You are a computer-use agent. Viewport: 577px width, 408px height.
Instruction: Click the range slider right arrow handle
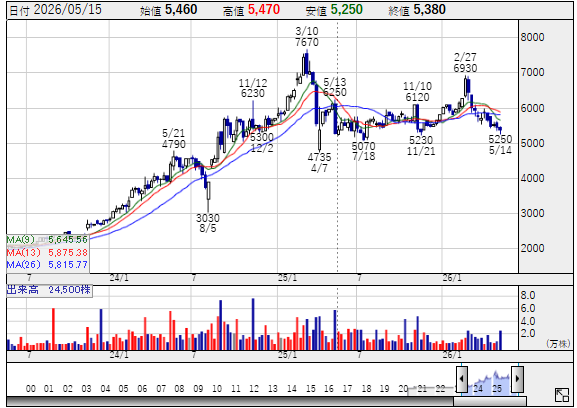517,379
